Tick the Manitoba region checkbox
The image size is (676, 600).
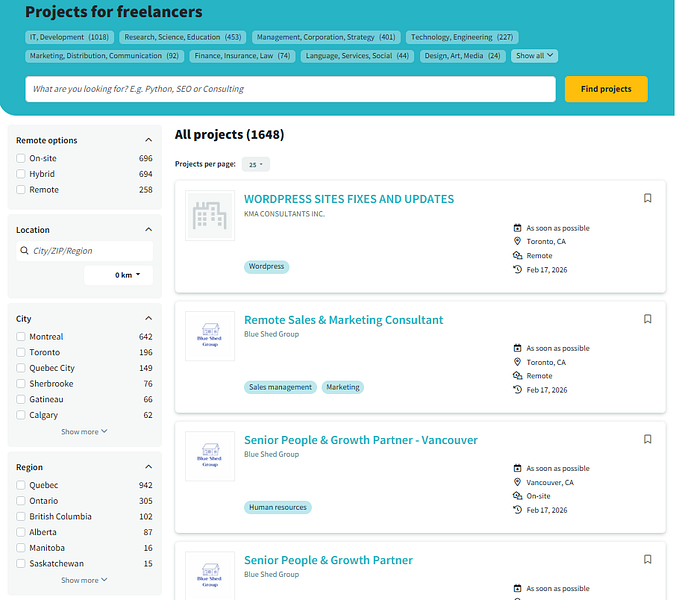point(21,548)
